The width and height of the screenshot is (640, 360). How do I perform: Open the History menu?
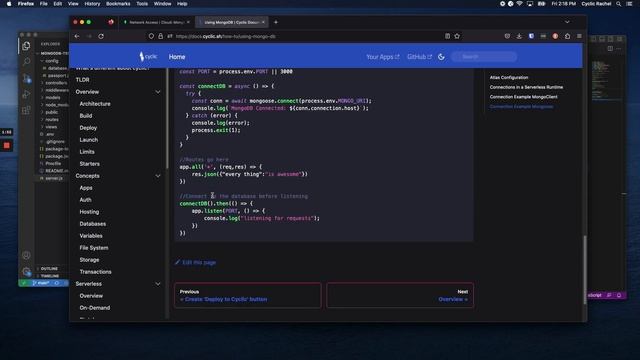[x=92, y=4]
